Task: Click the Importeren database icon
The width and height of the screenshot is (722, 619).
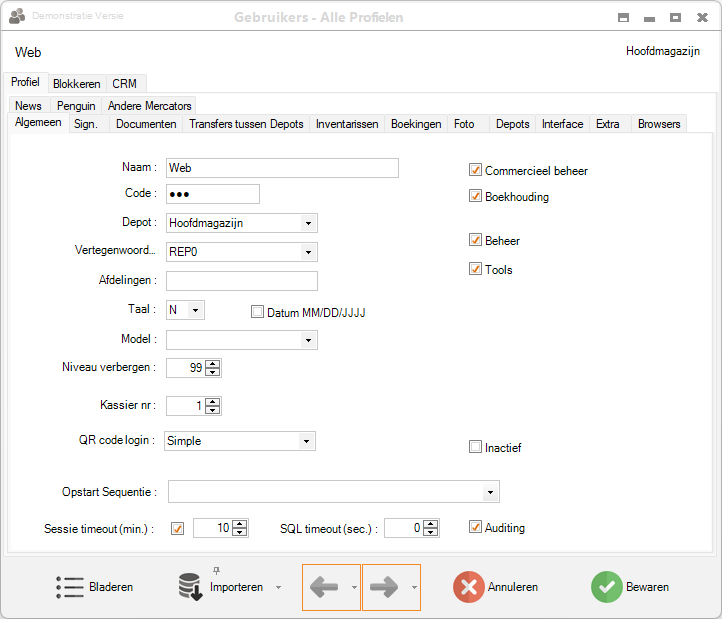Action: pyautogui.click(x=191, y=587)
